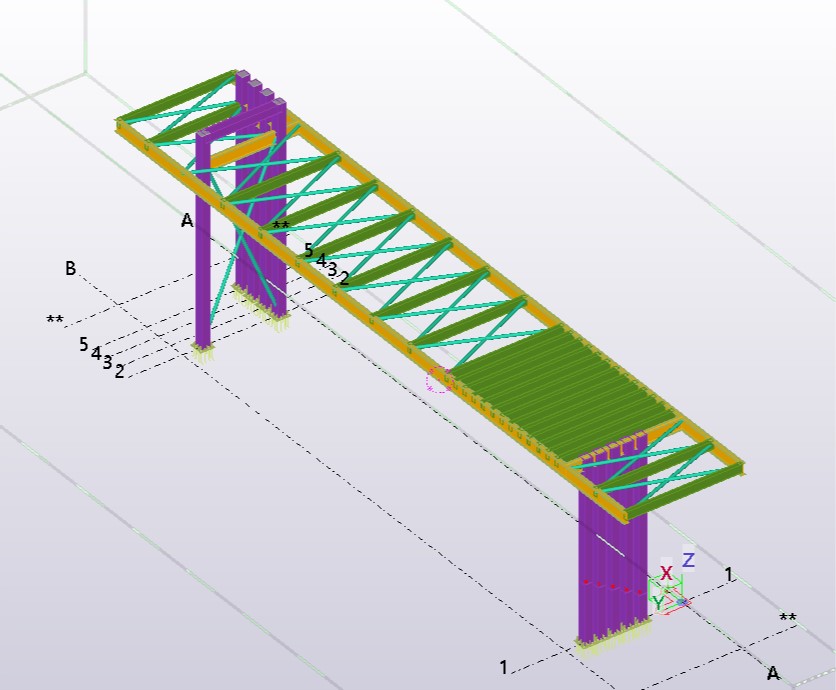Click the ** grid label beneath grid label B
Screen dimensions: 836x690
click(x=55, y=321)
